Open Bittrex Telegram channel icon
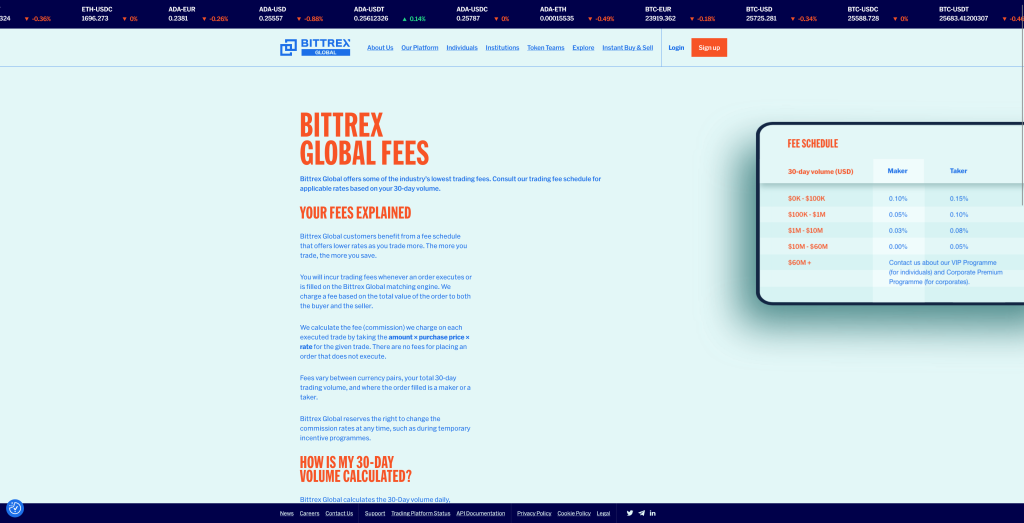Image resolution: width=1024 pixels, height=523 pixels. (641, 513)
